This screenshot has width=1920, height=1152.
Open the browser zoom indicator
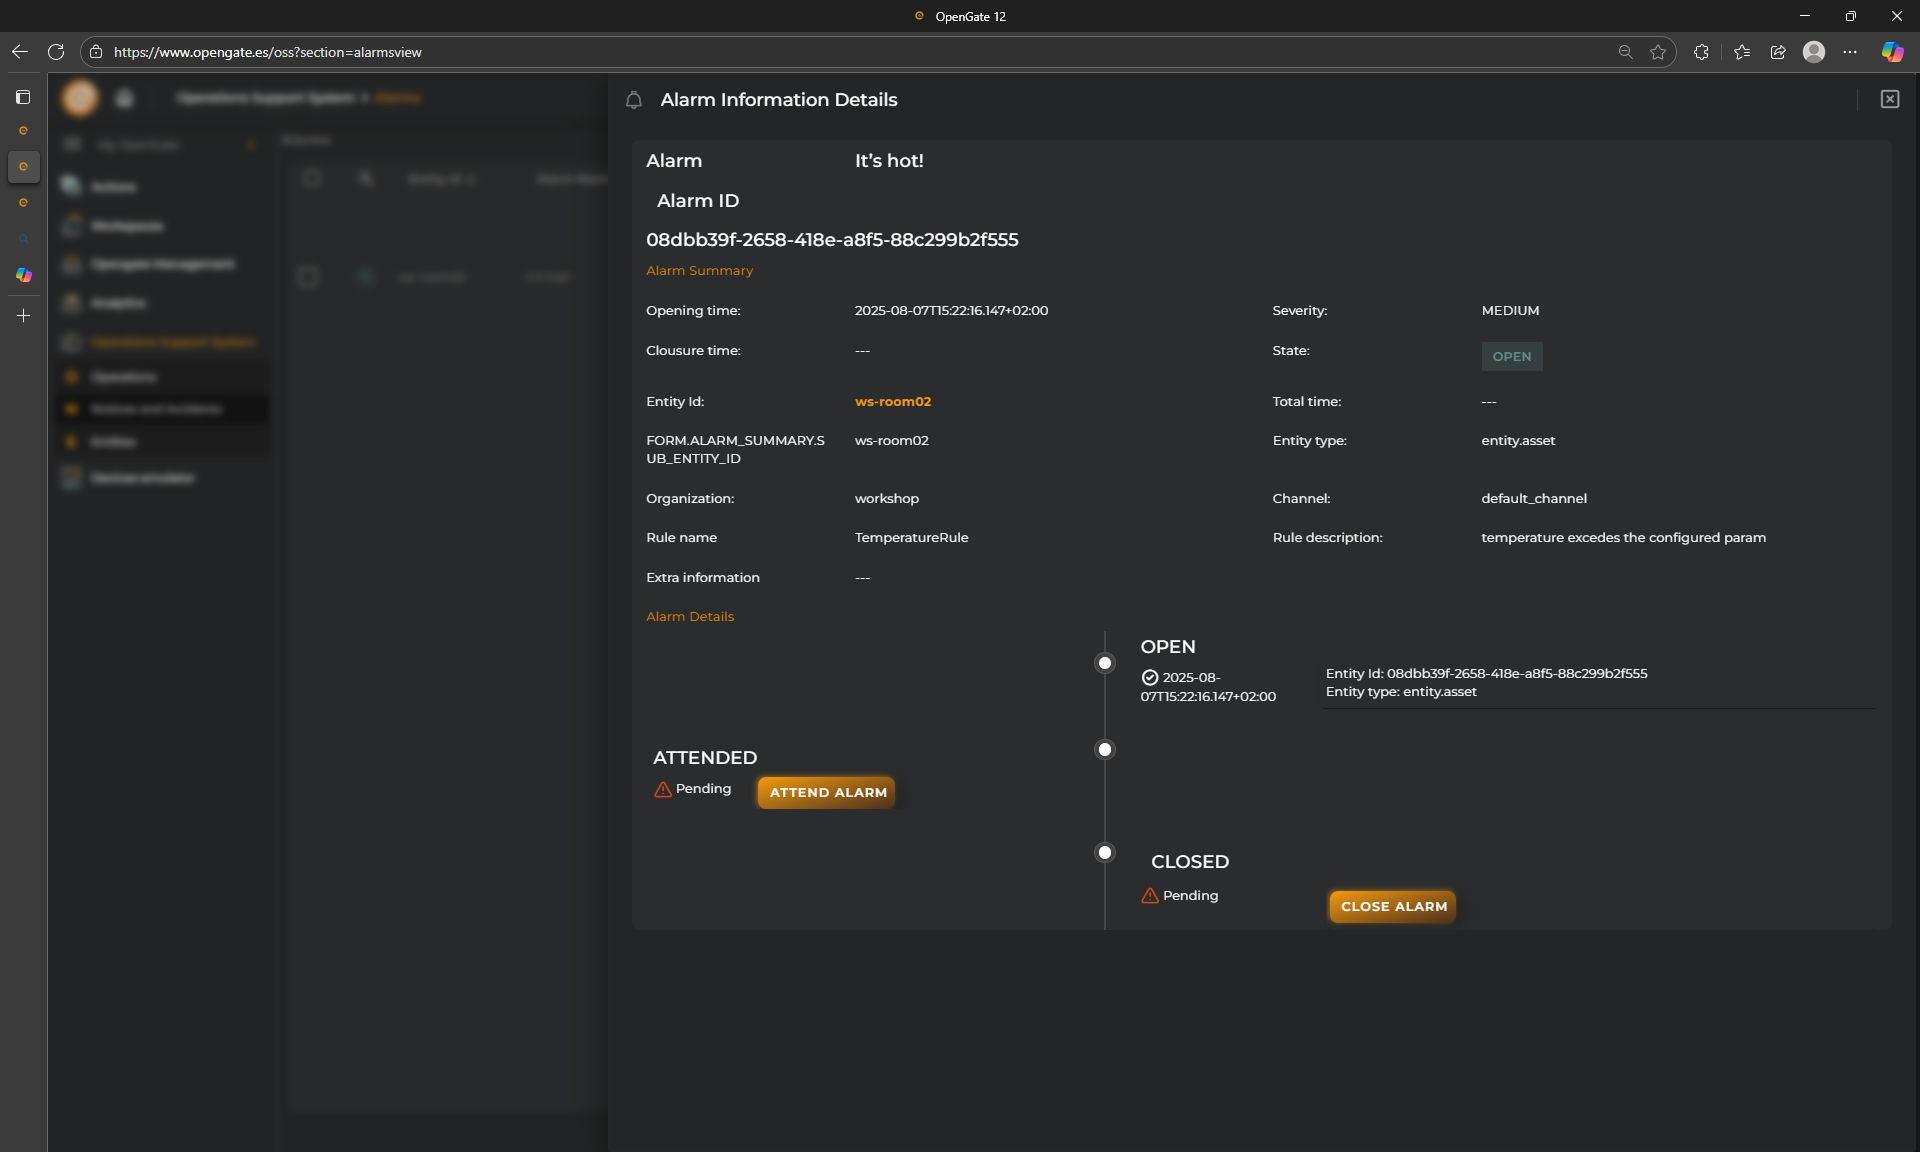[x=1625, y=52]
